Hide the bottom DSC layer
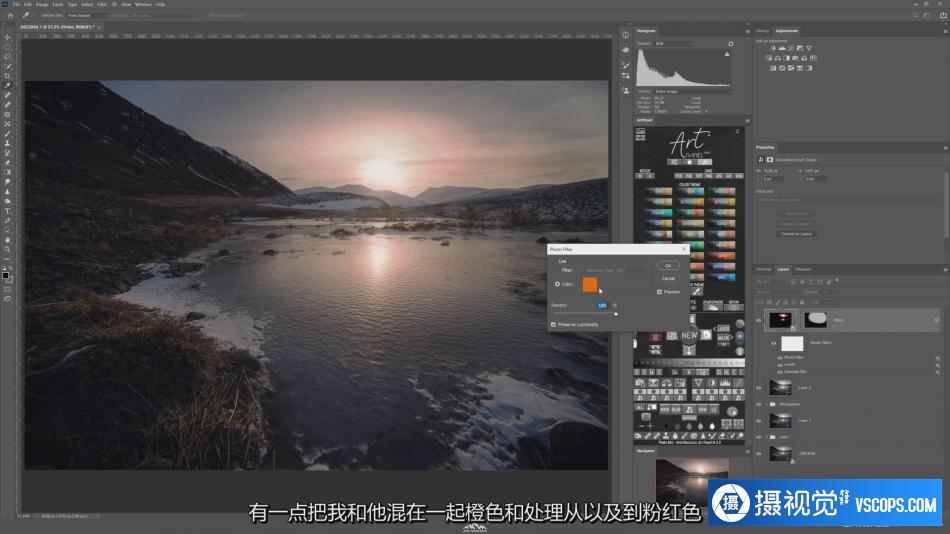The width and height of the screenshot is (950, 534). point(759,453)
